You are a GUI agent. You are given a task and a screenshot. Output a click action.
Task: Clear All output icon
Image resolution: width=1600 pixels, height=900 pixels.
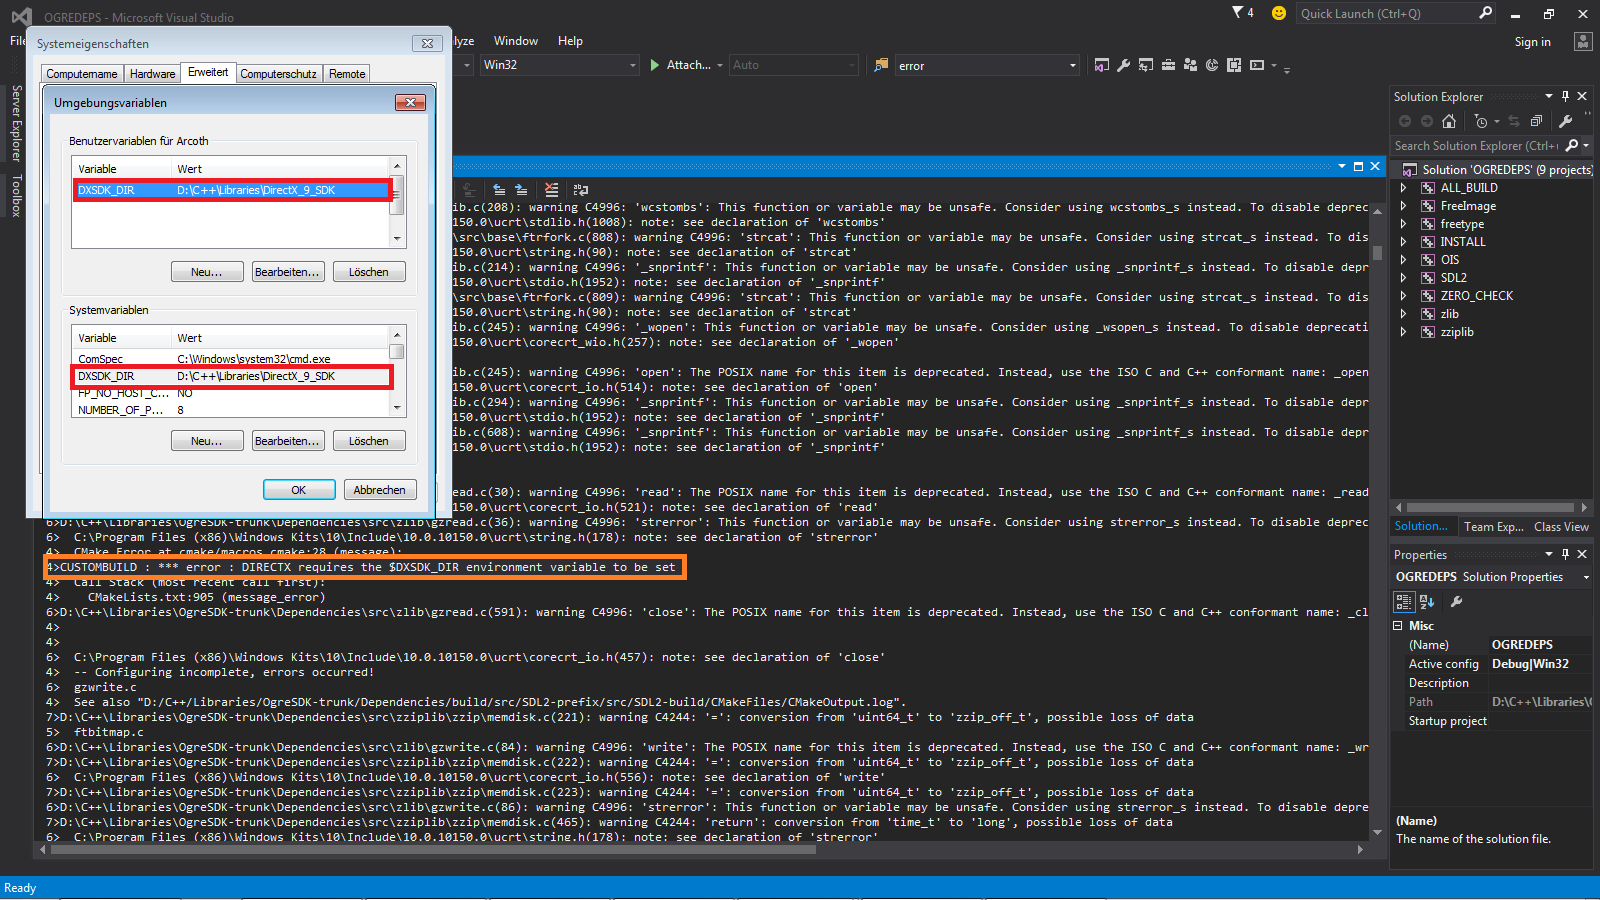(551, 189)
